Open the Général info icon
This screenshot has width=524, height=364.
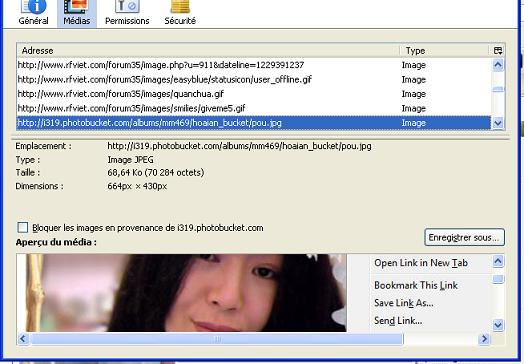click(x=33, y=7)
